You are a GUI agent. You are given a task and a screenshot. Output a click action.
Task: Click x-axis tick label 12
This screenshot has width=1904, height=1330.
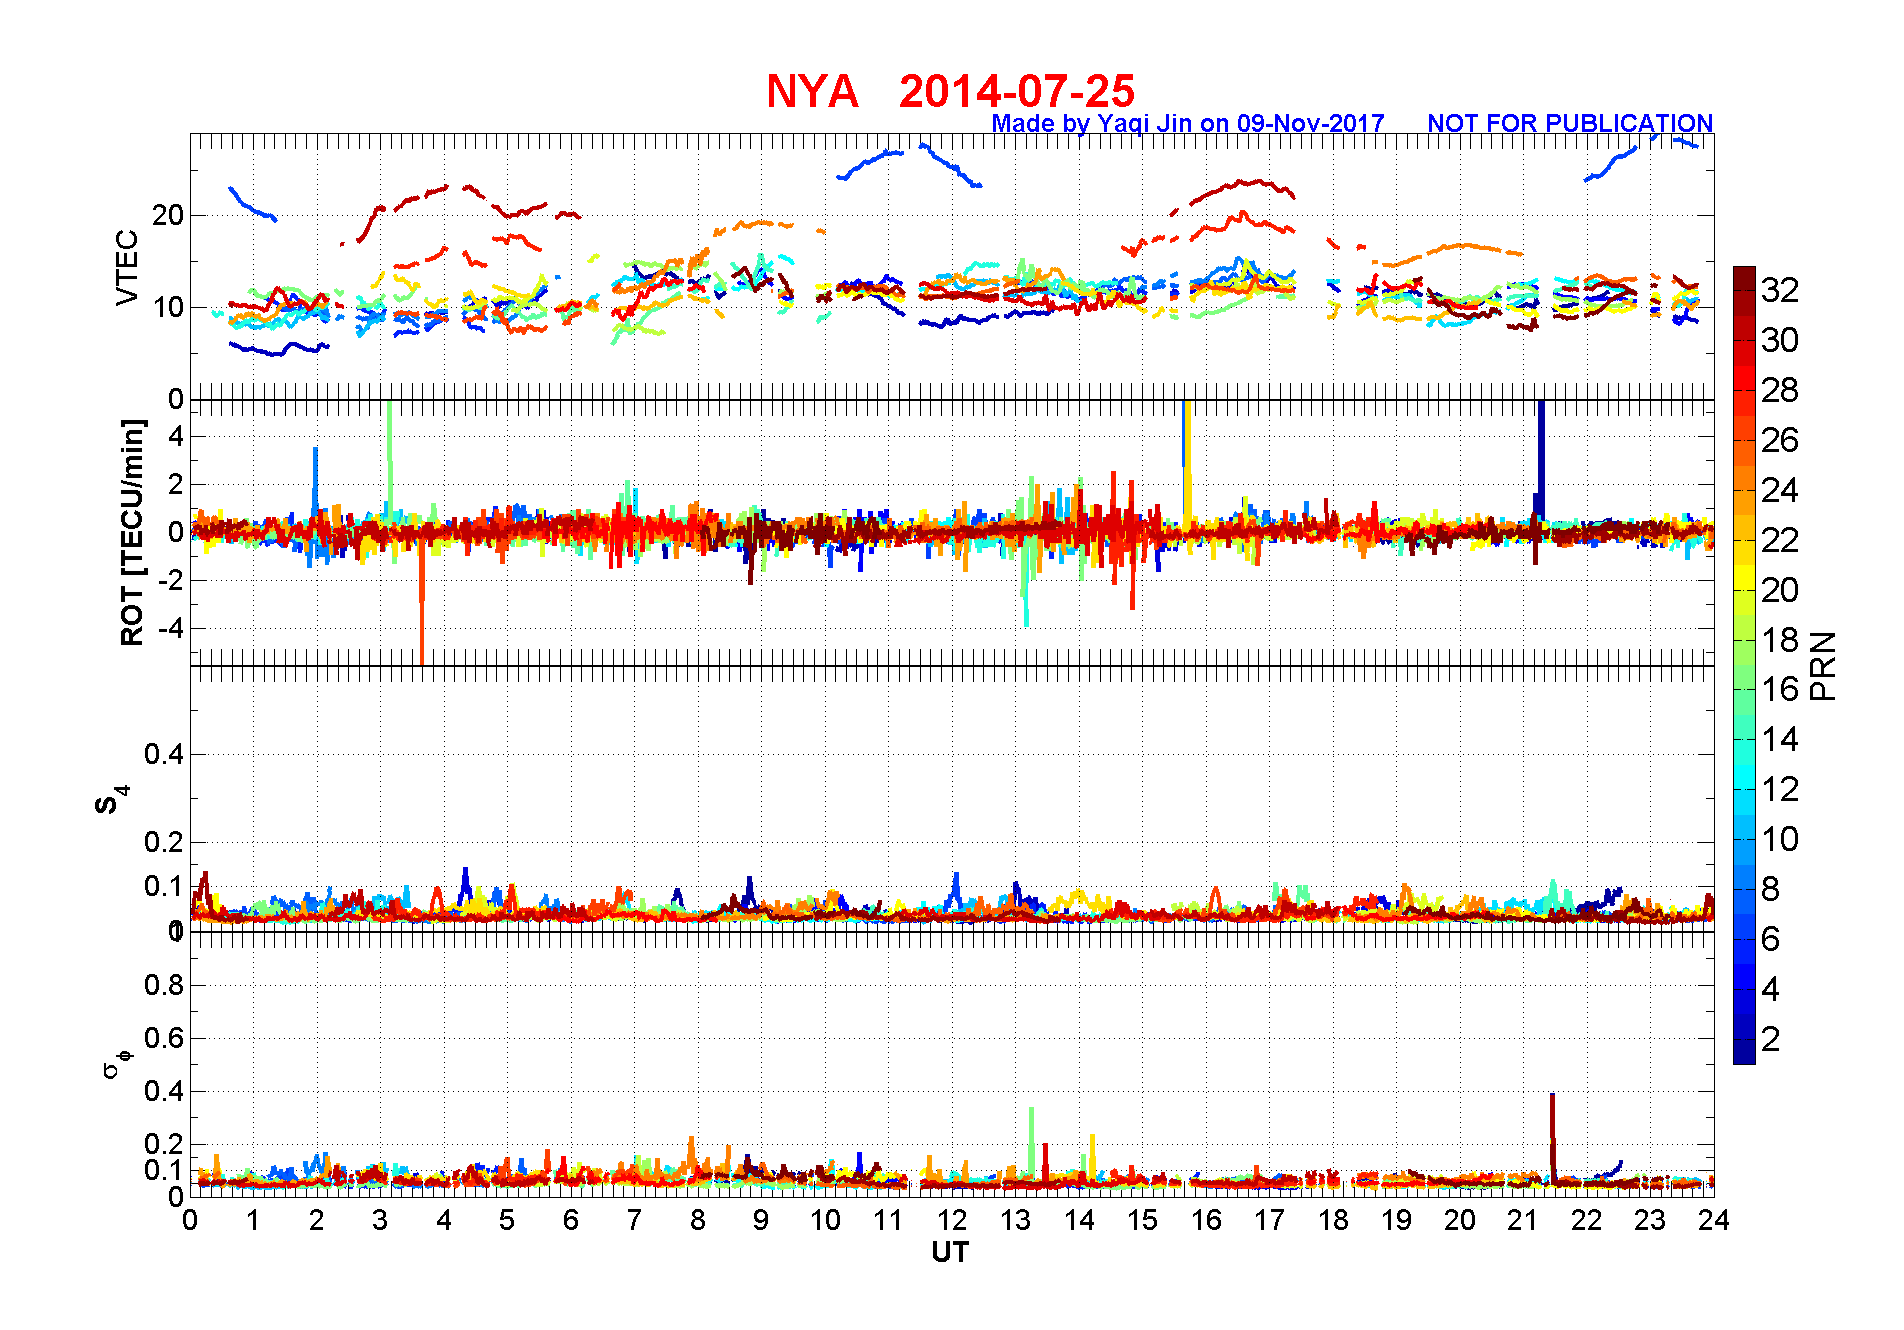tap(952, 1220)
